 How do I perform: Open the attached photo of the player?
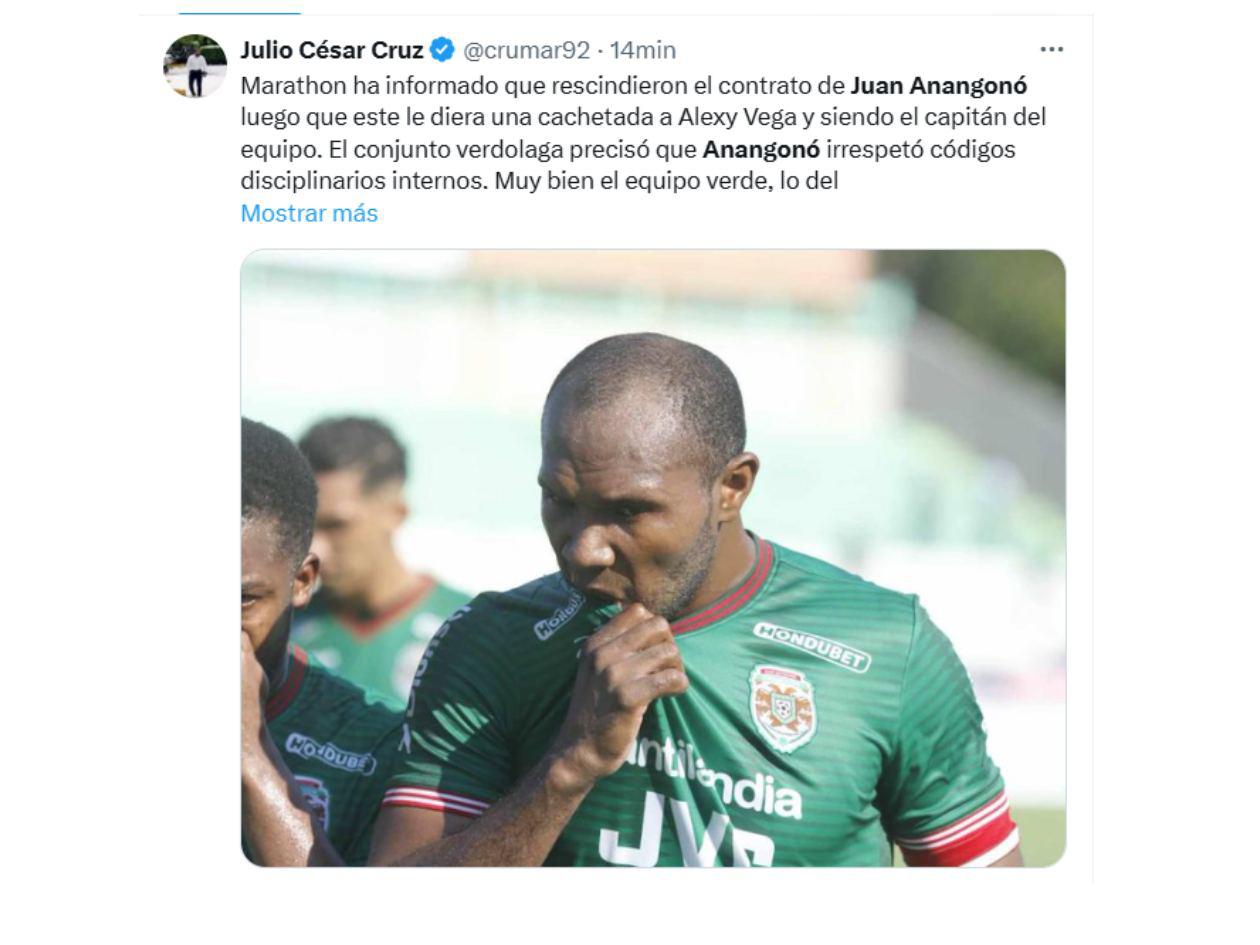pos(653,558)
